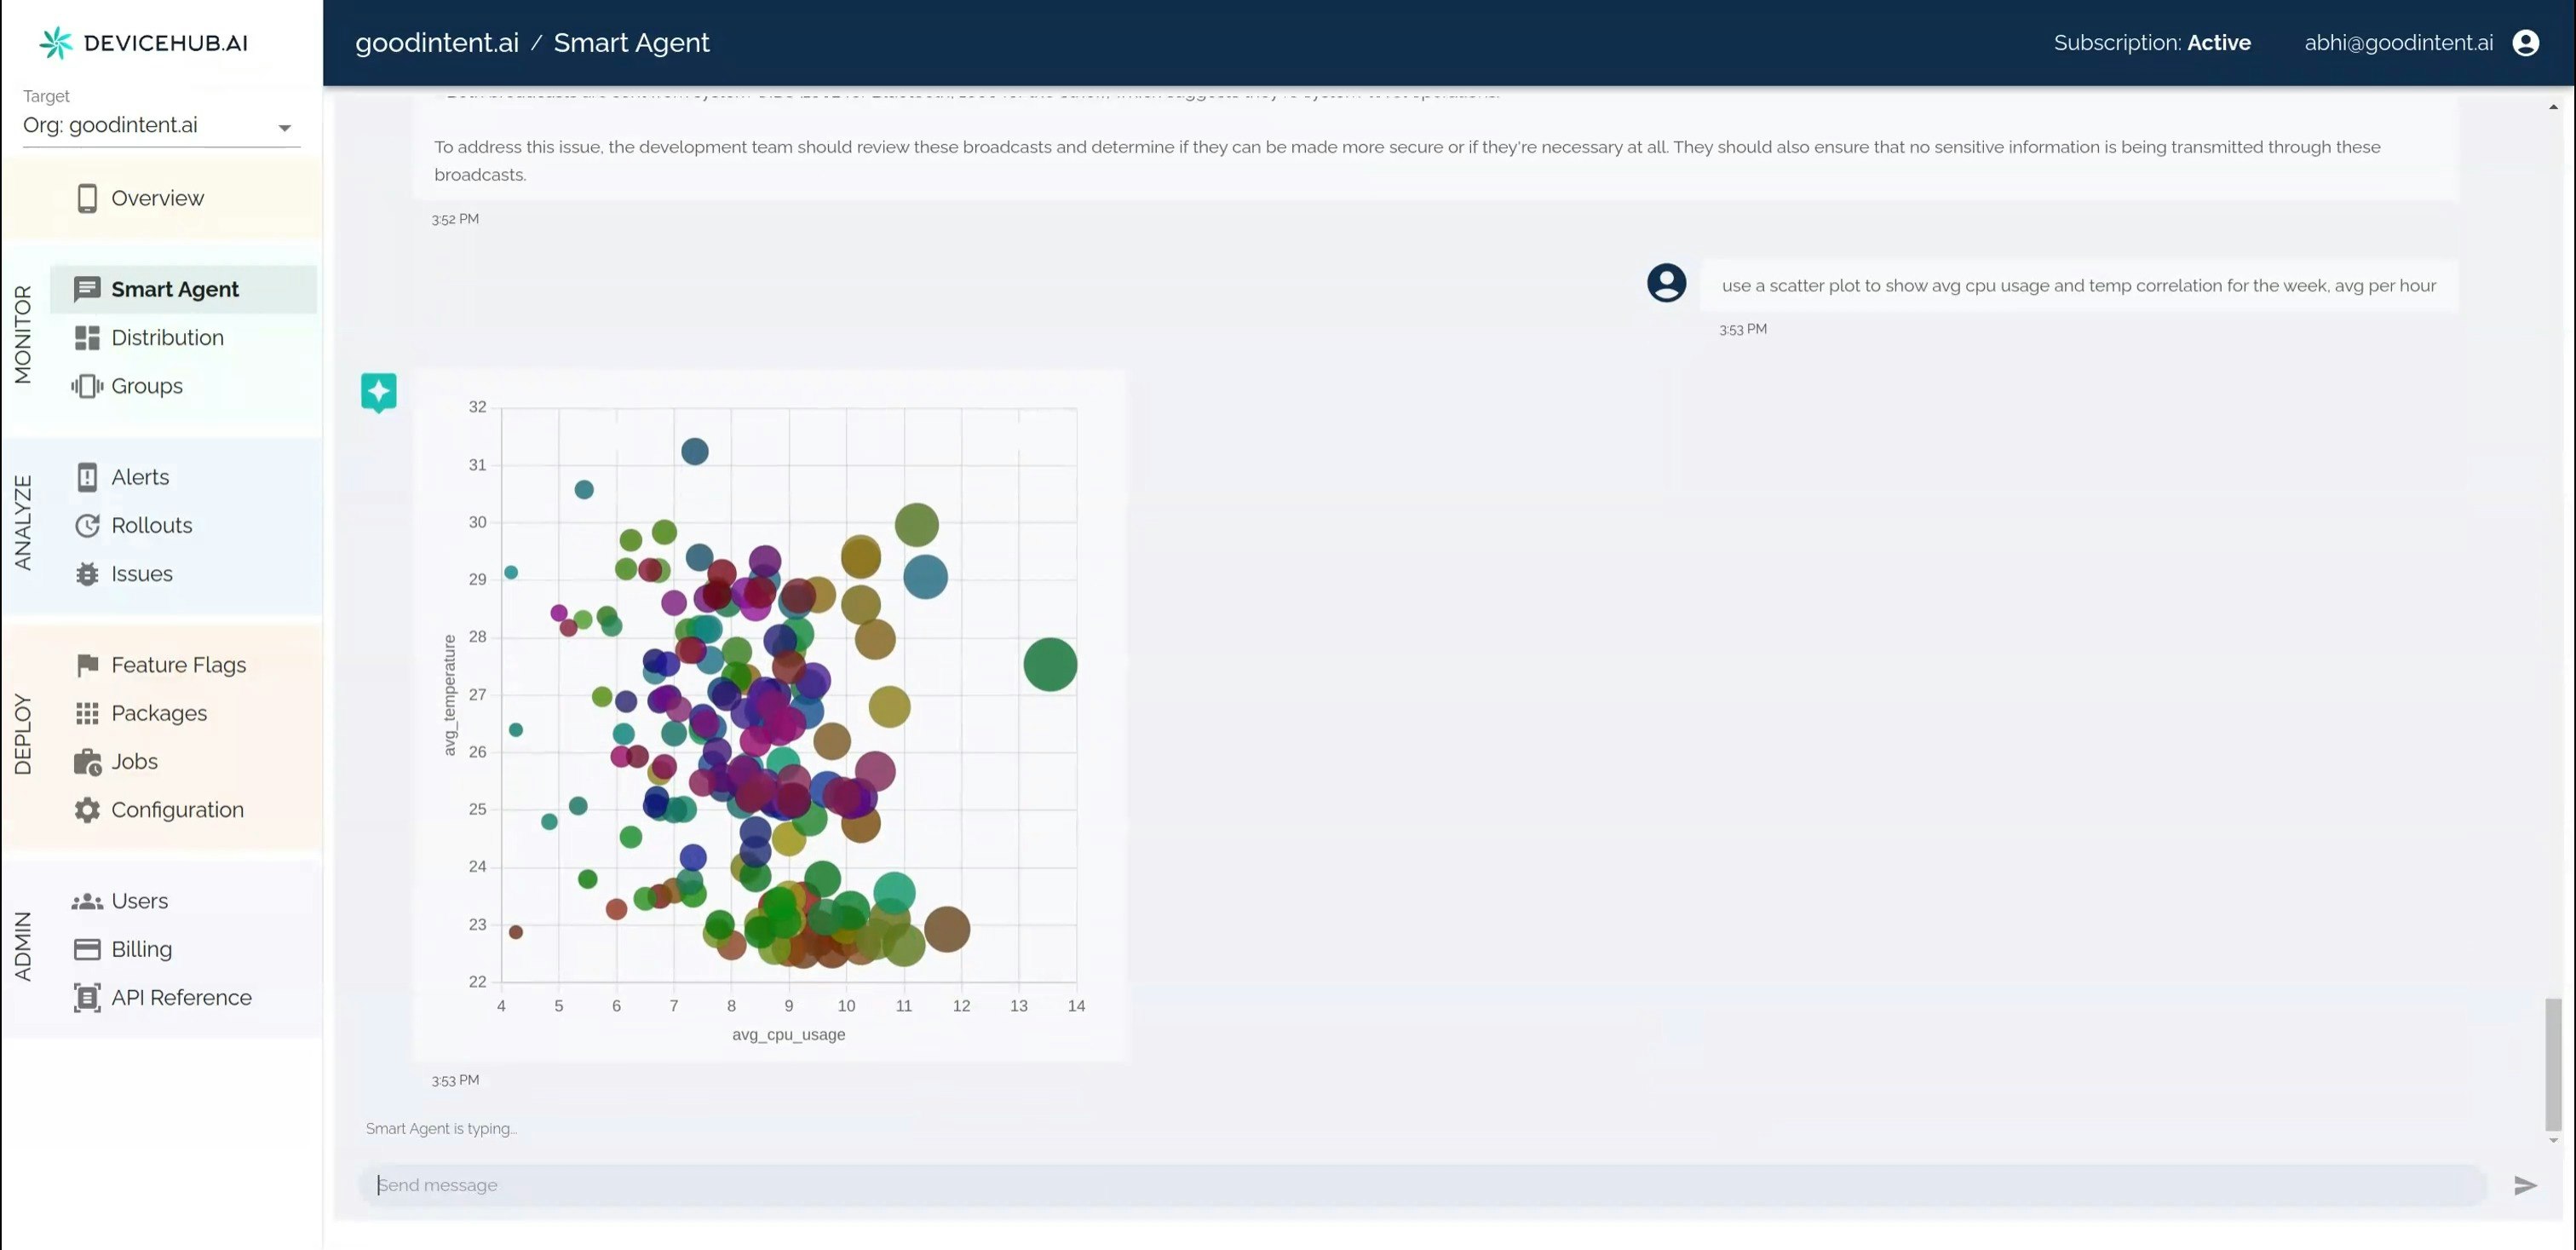2576x1250 pixels.
Task: Click the scrollbar up arrow
Action: [x=2552, y=107]
